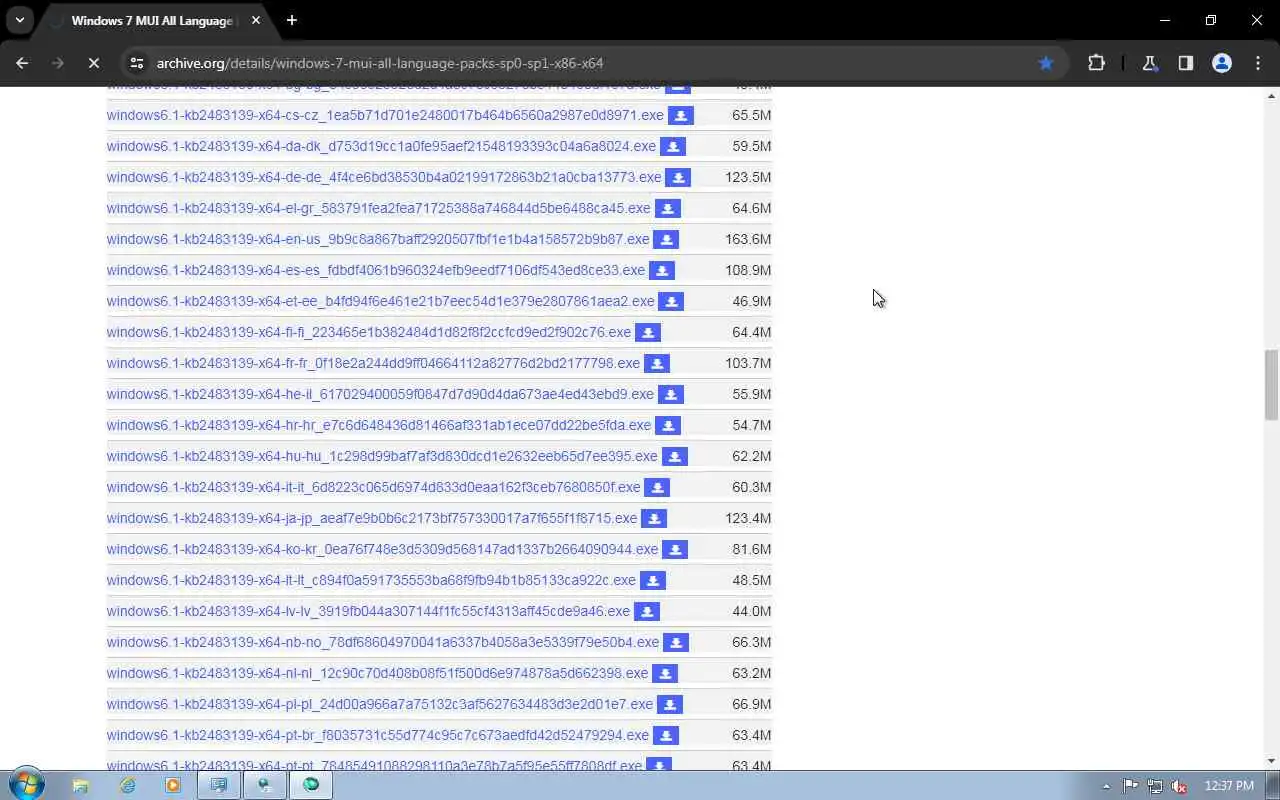Open the Windows Start menu

(26, 785)
